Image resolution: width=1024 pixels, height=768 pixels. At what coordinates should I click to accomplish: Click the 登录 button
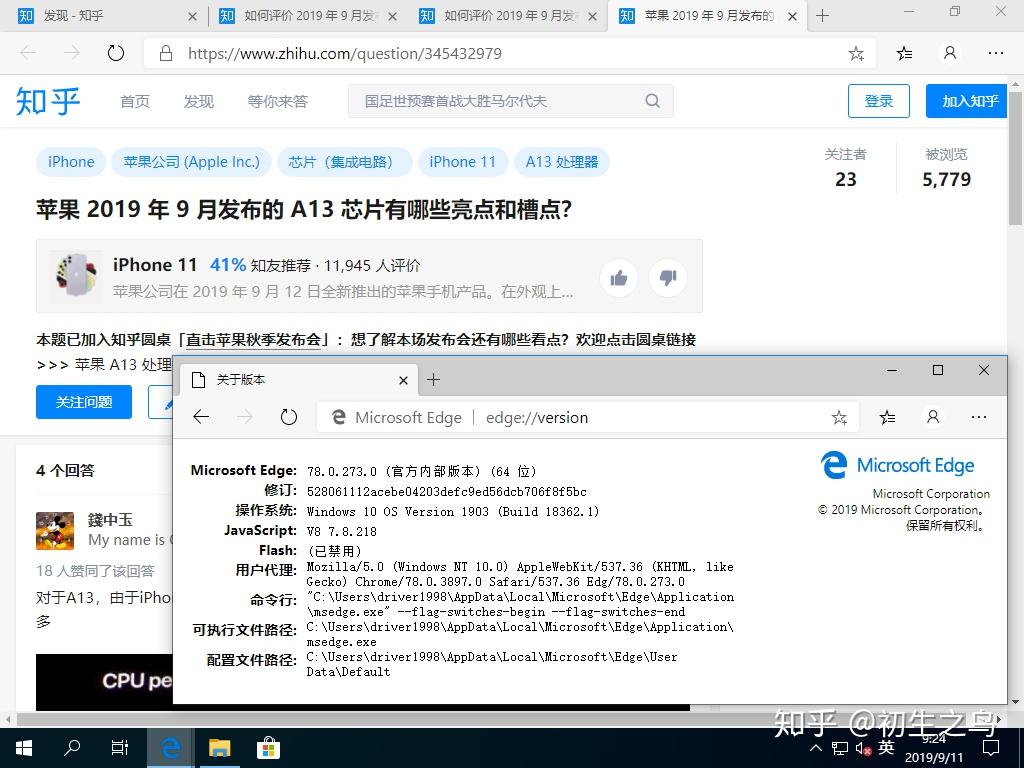click(x=878, y=101)
